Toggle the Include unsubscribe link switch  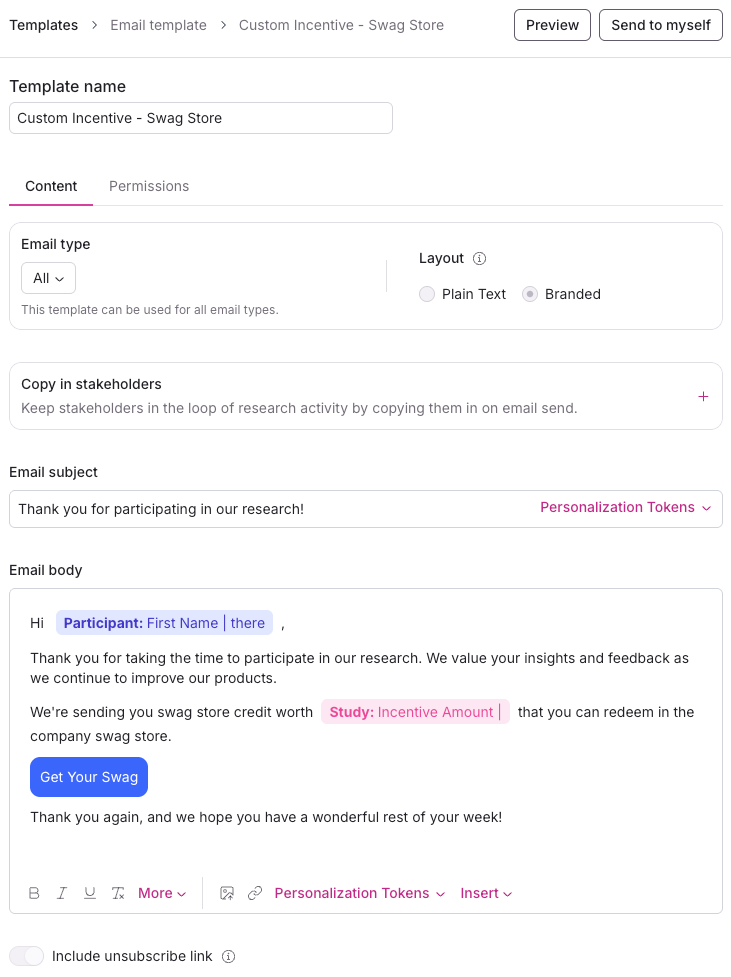pyautogui.click(x=27, y=956)
